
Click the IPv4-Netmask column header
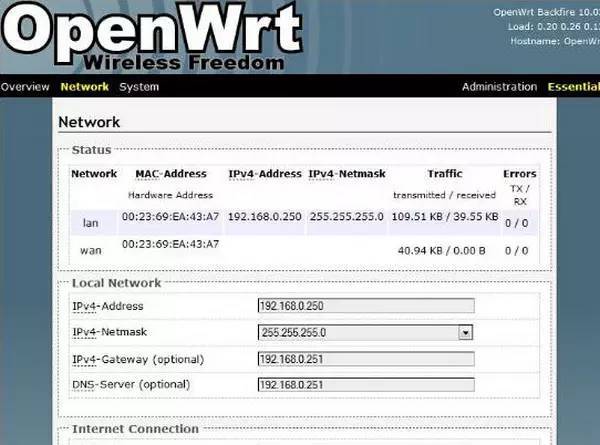pos(347,174)
